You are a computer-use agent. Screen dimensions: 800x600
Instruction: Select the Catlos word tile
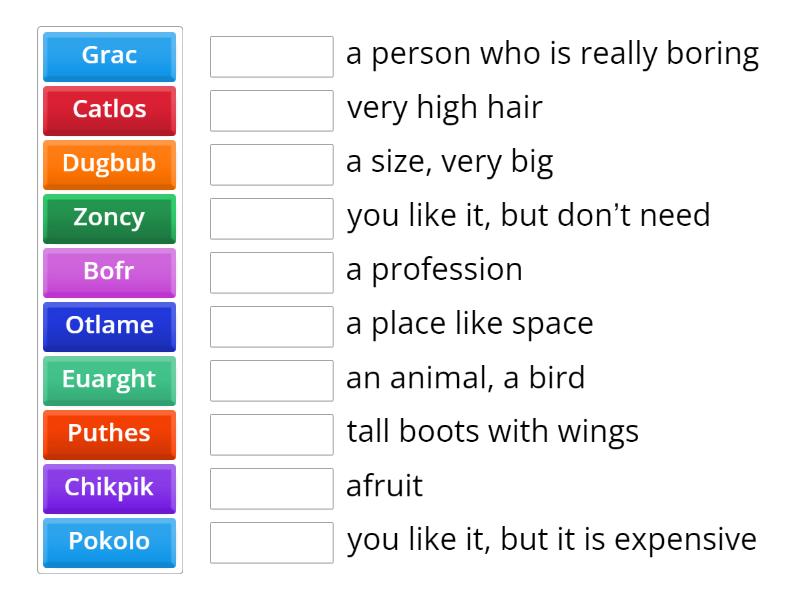click(108, 110)
